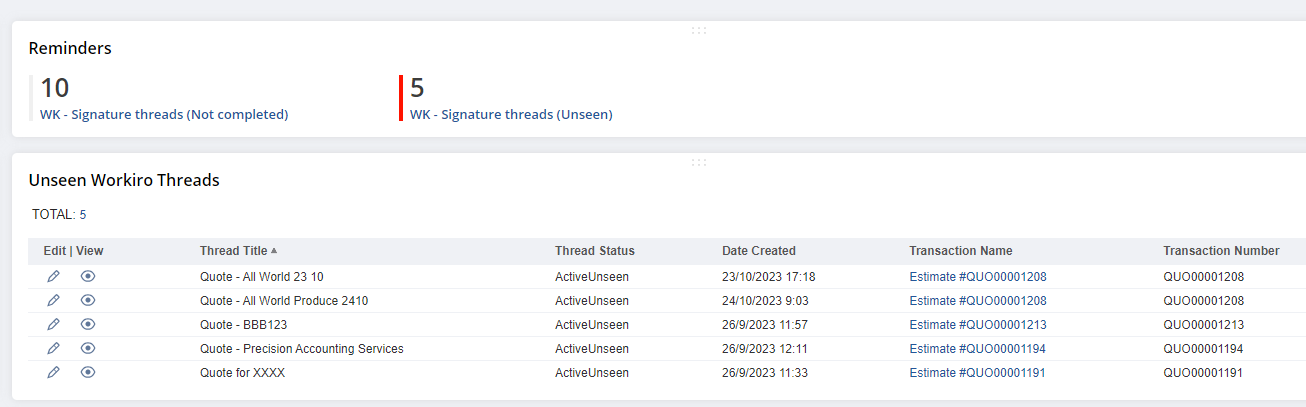Viewport: 1306px width, 407px height.
Task: Open Estimate #QUO00001213 link
Action: (977, 325)
